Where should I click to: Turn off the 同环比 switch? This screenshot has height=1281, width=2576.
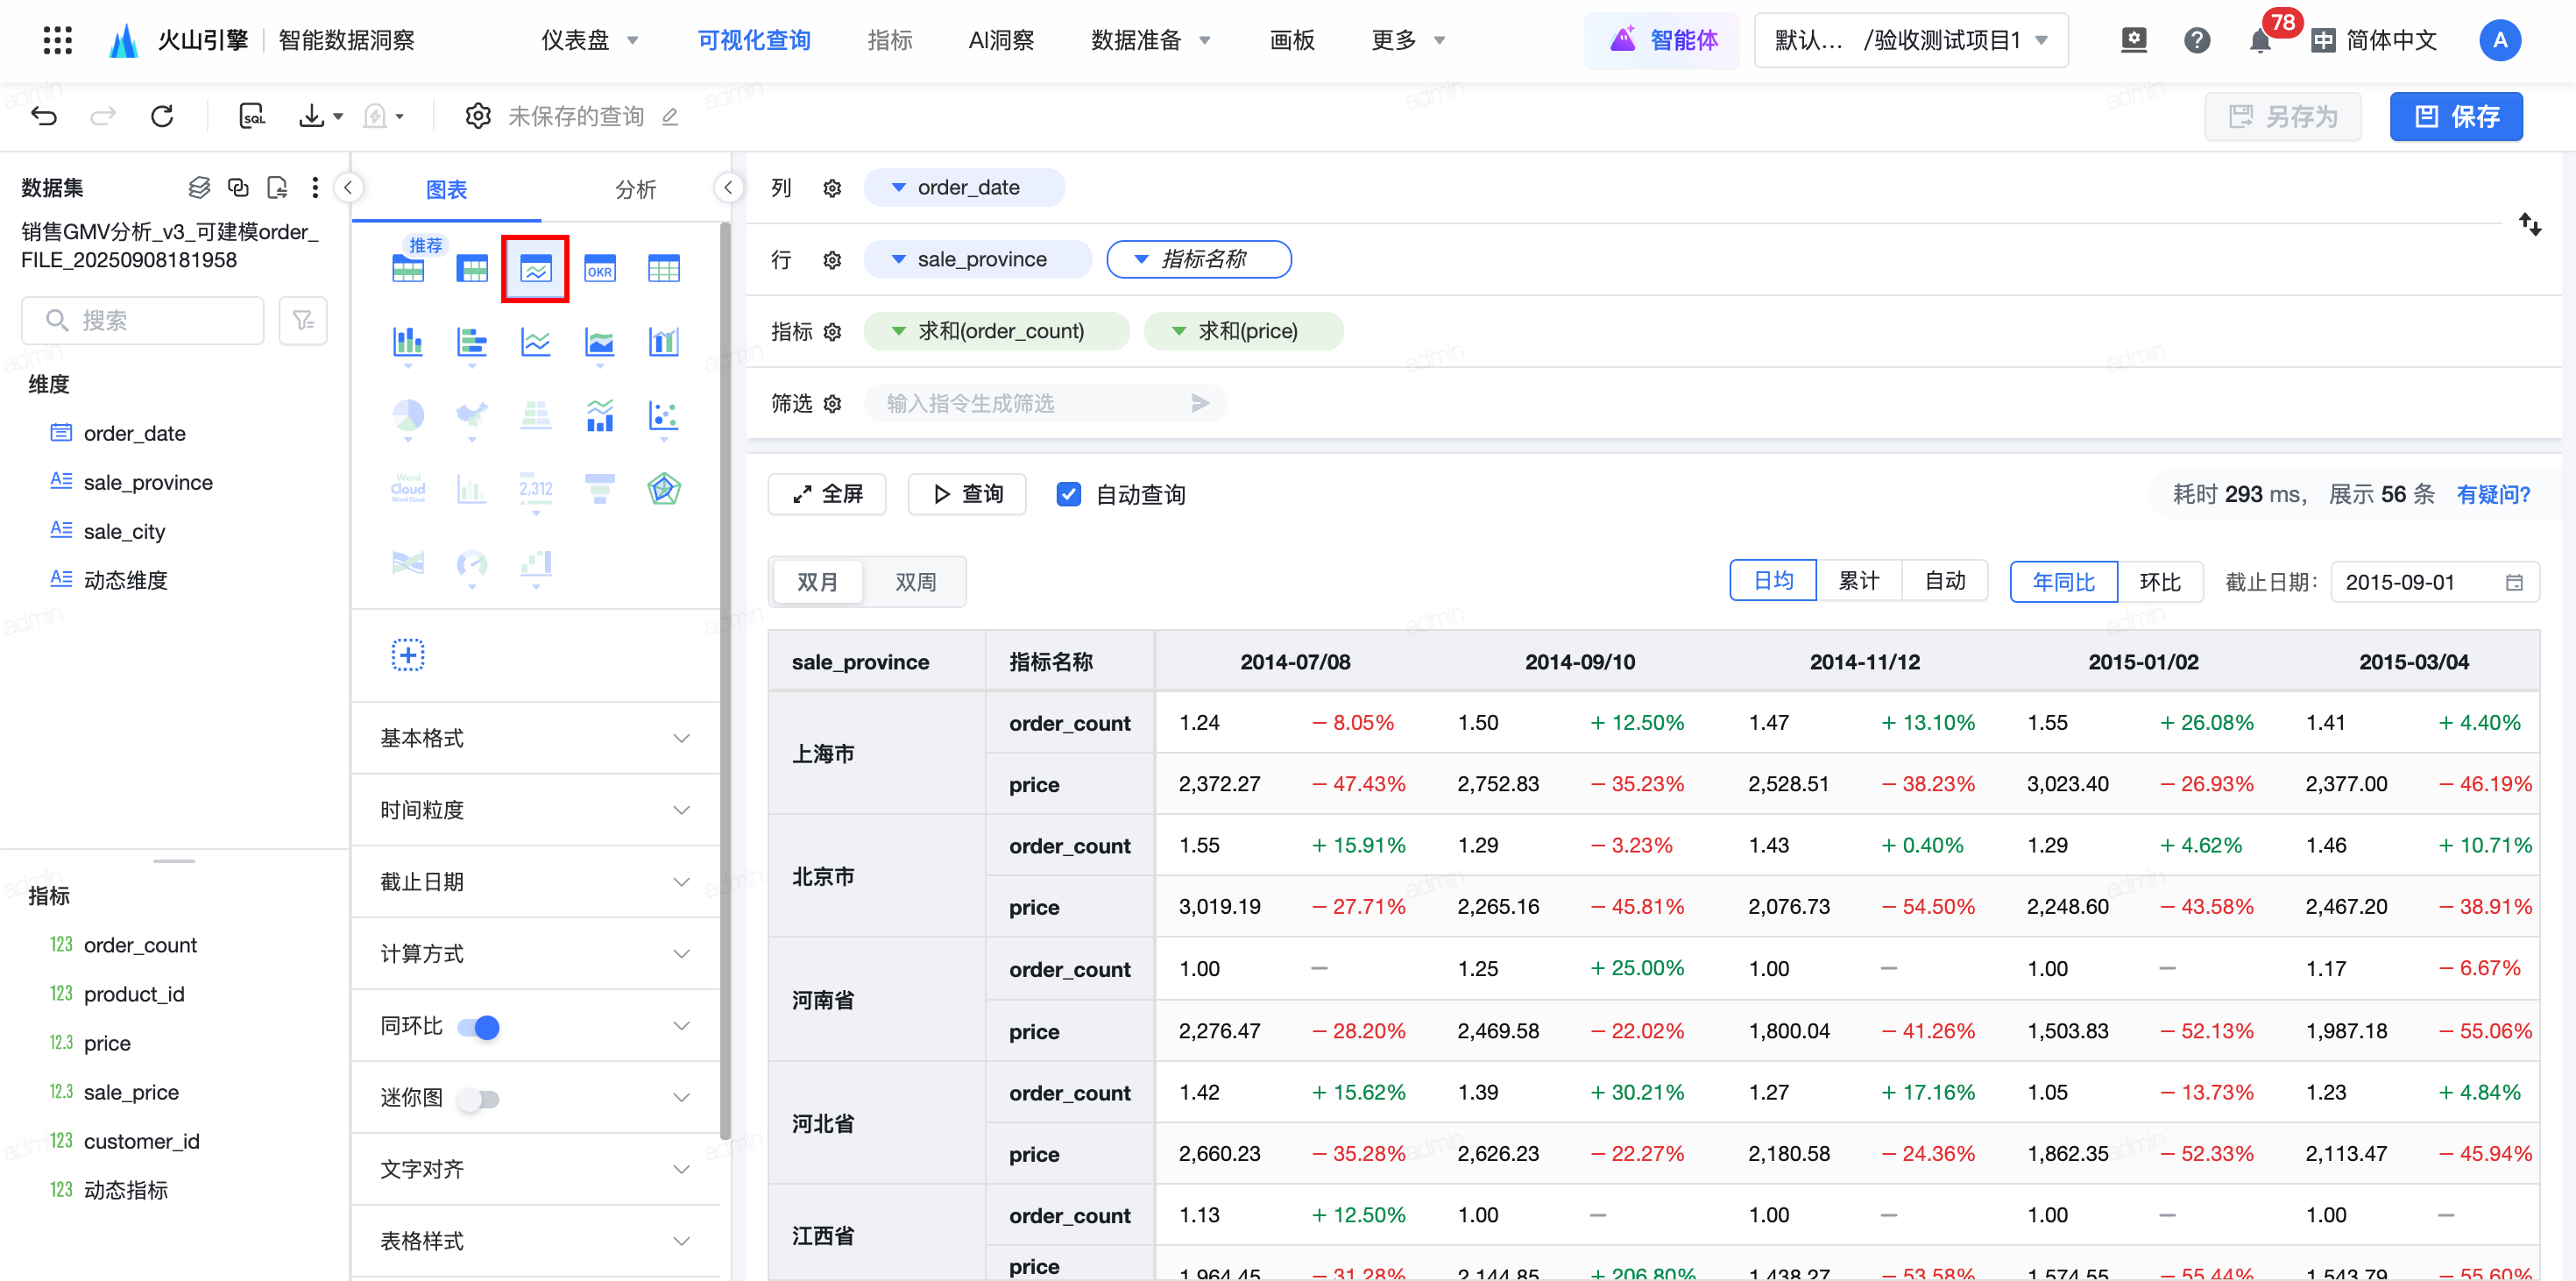[x=479, y=1027]
